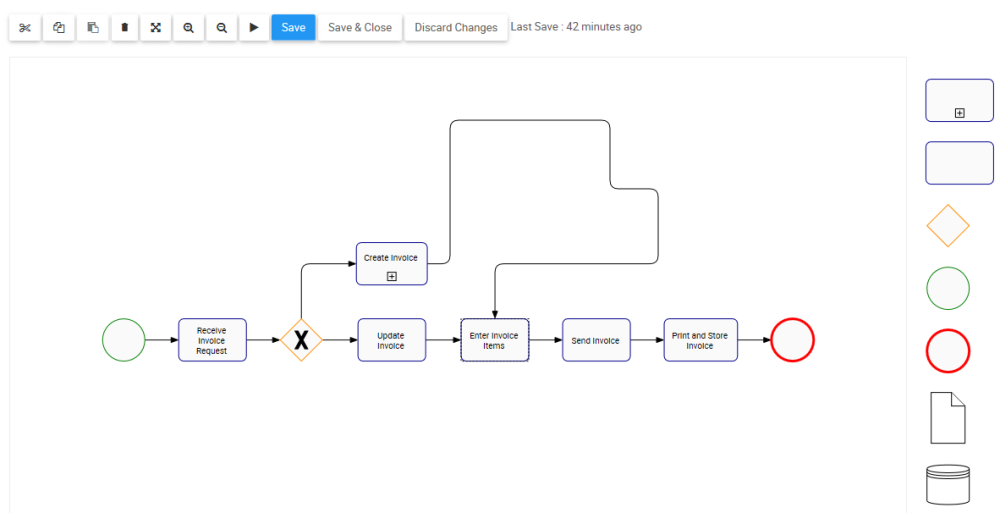Click the blue Save button
This screenshot has width=1000, height=513.
293,28
